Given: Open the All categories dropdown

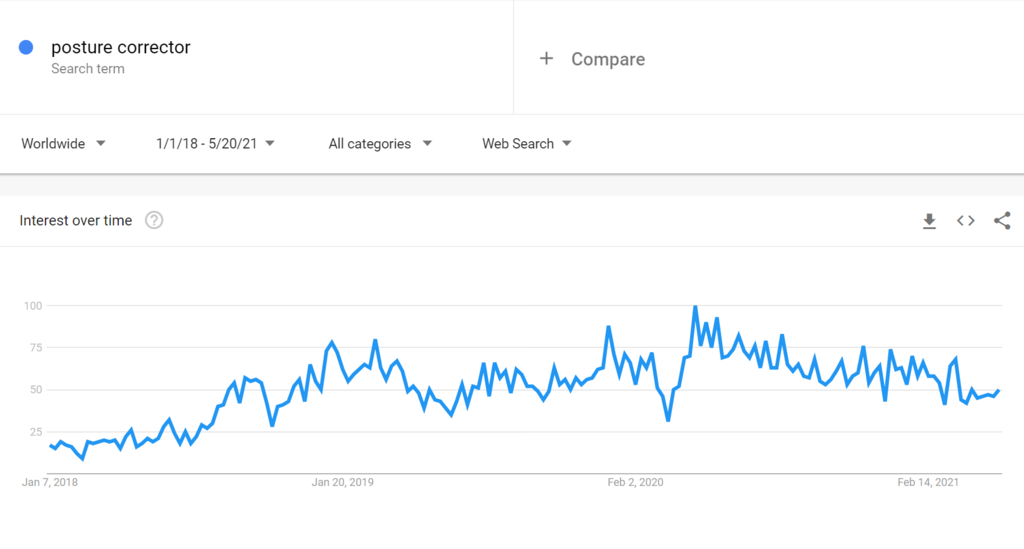Looking at the screenshot, I should coord(380,144).
